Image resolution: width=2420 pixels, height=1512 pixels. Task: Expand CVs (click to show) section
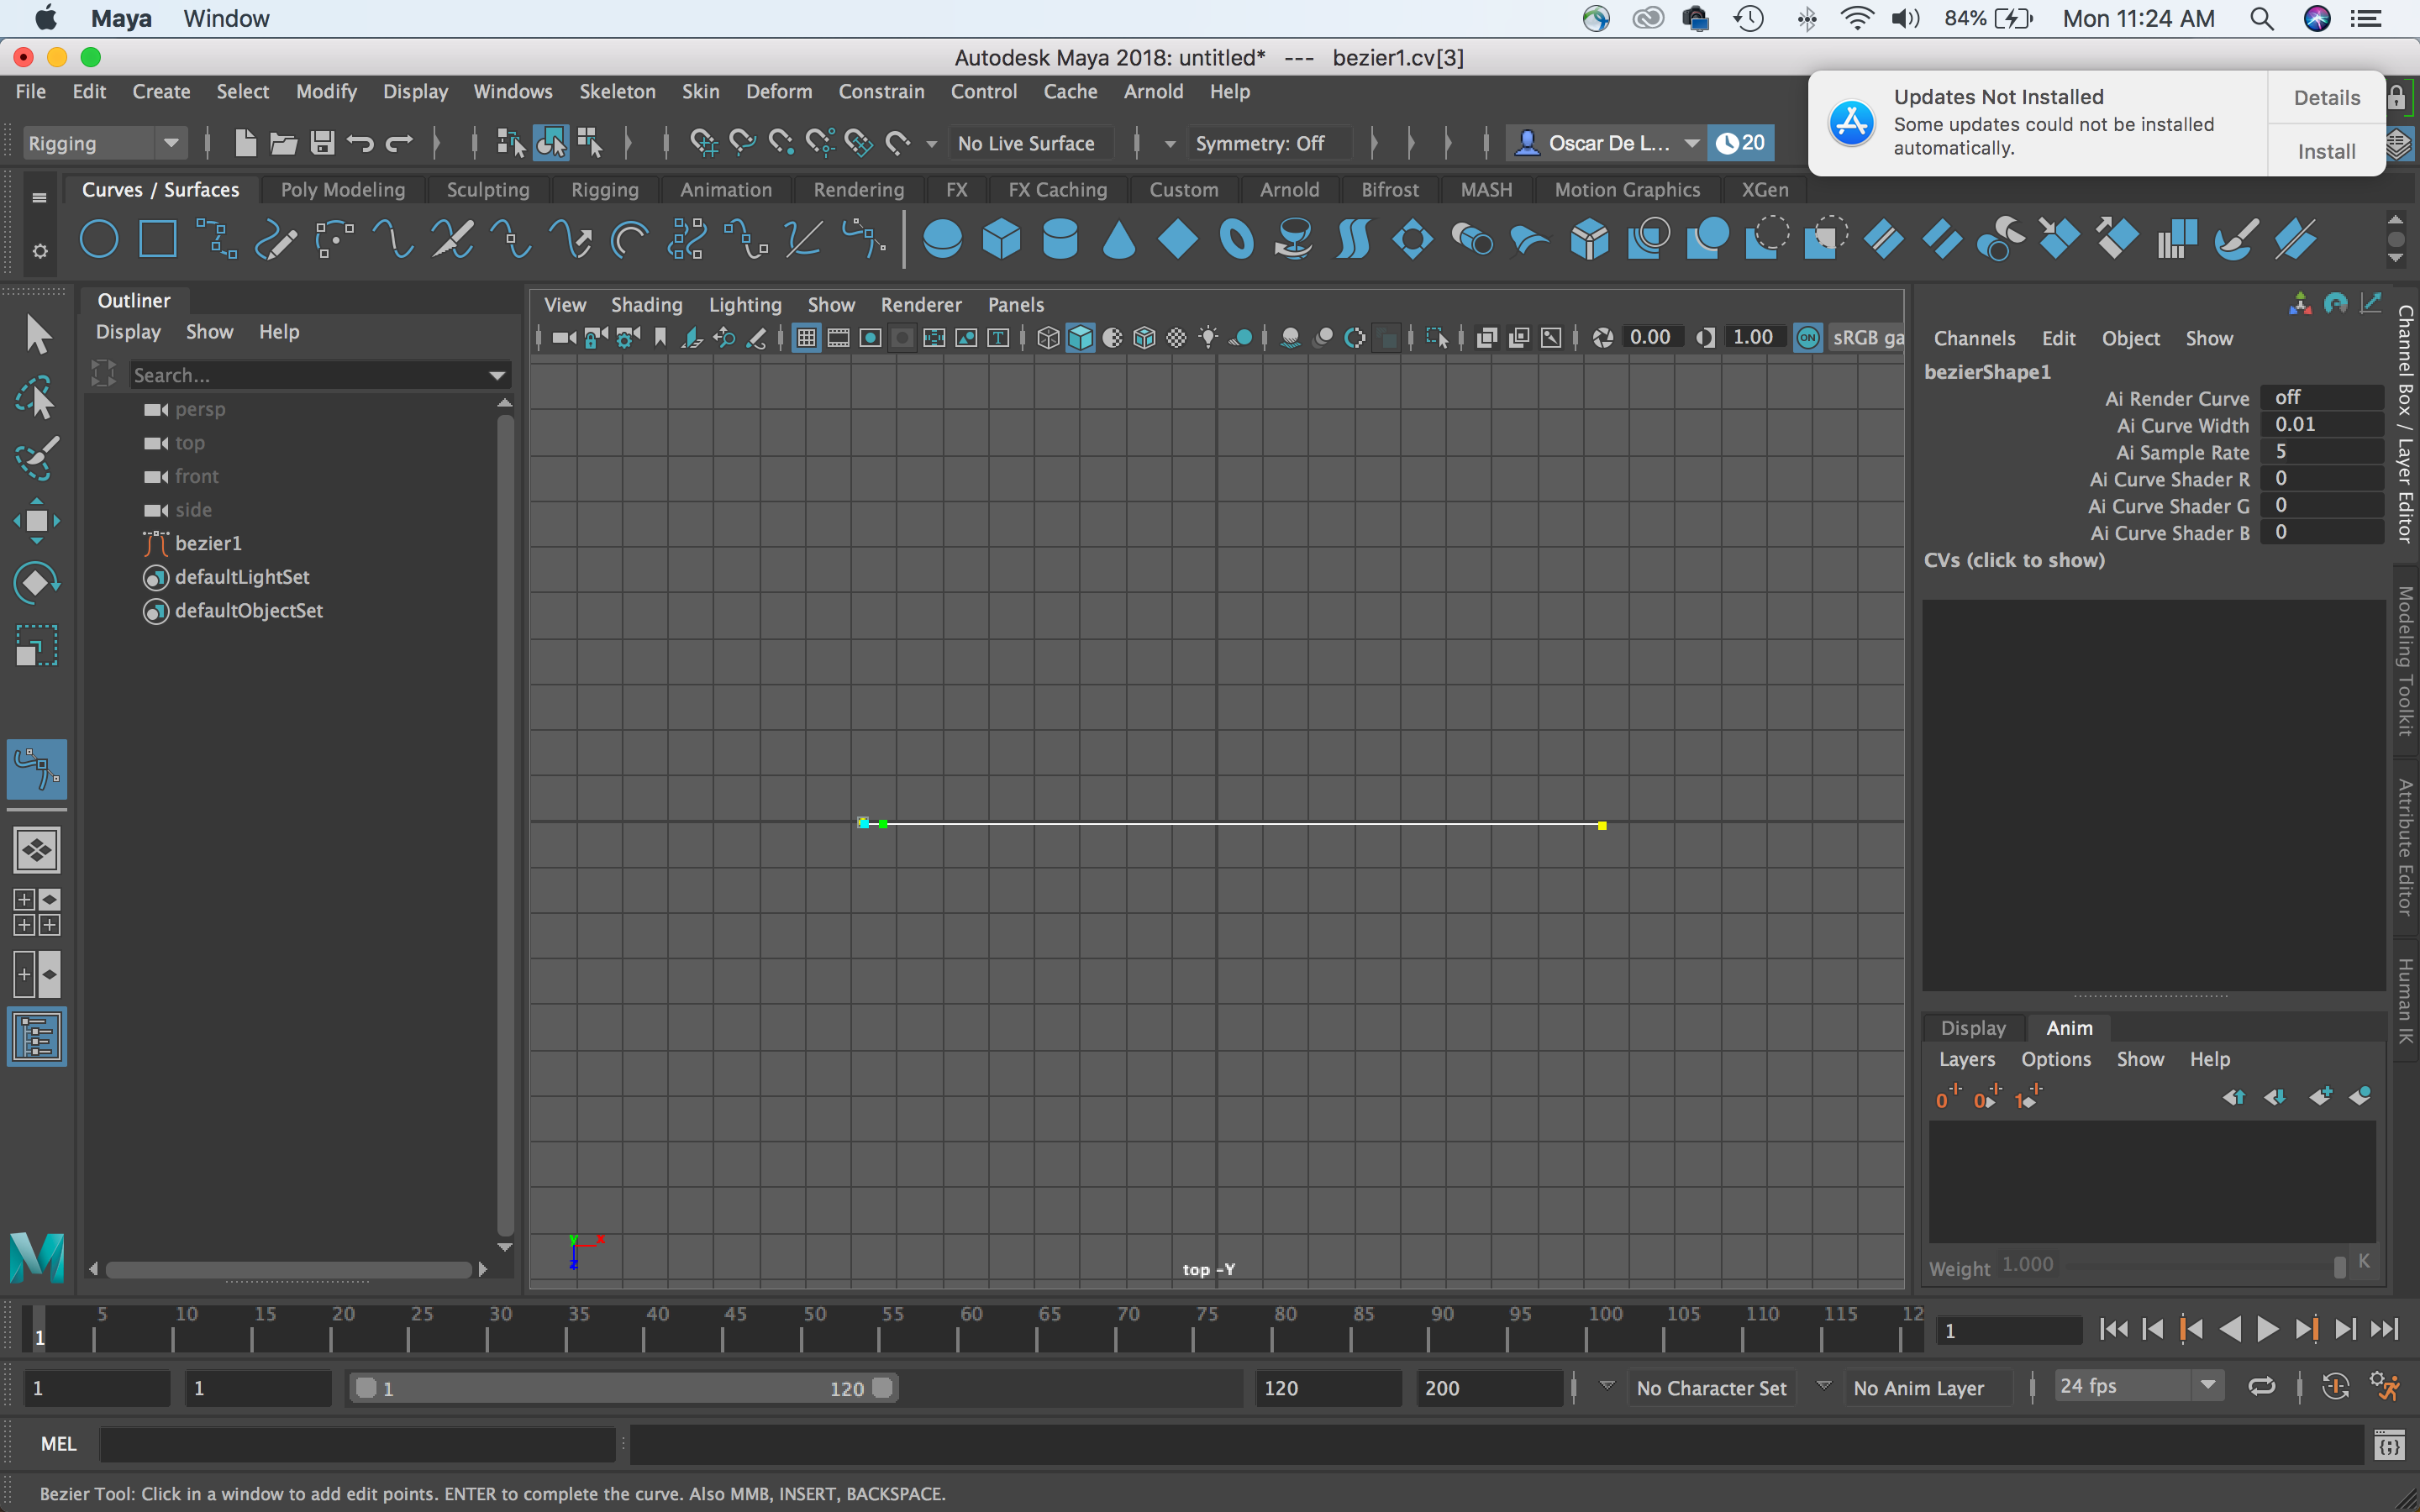2014,560
